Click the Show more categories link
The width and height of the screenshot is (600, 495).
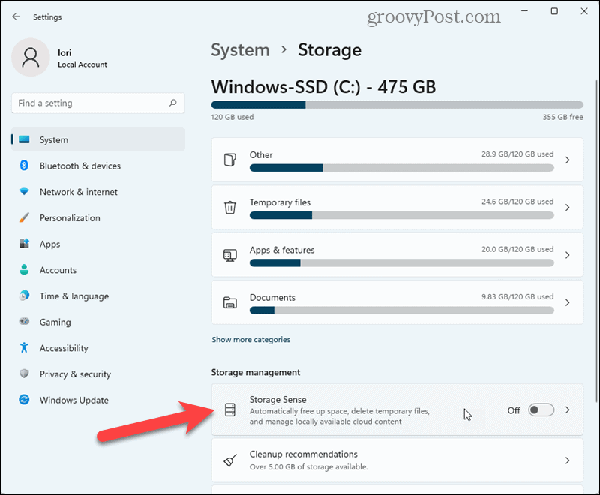coord(251,339)
